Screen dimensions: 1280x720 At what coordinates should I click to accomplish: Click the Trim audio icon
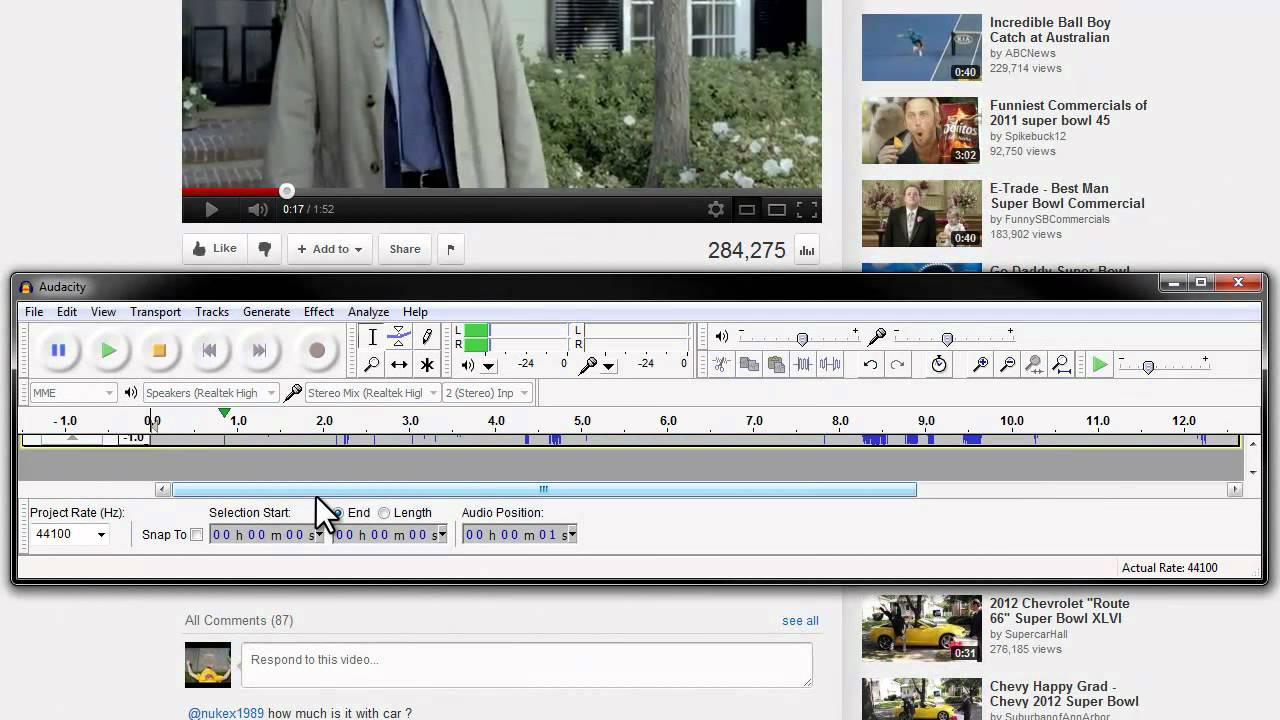coord(803,364)
